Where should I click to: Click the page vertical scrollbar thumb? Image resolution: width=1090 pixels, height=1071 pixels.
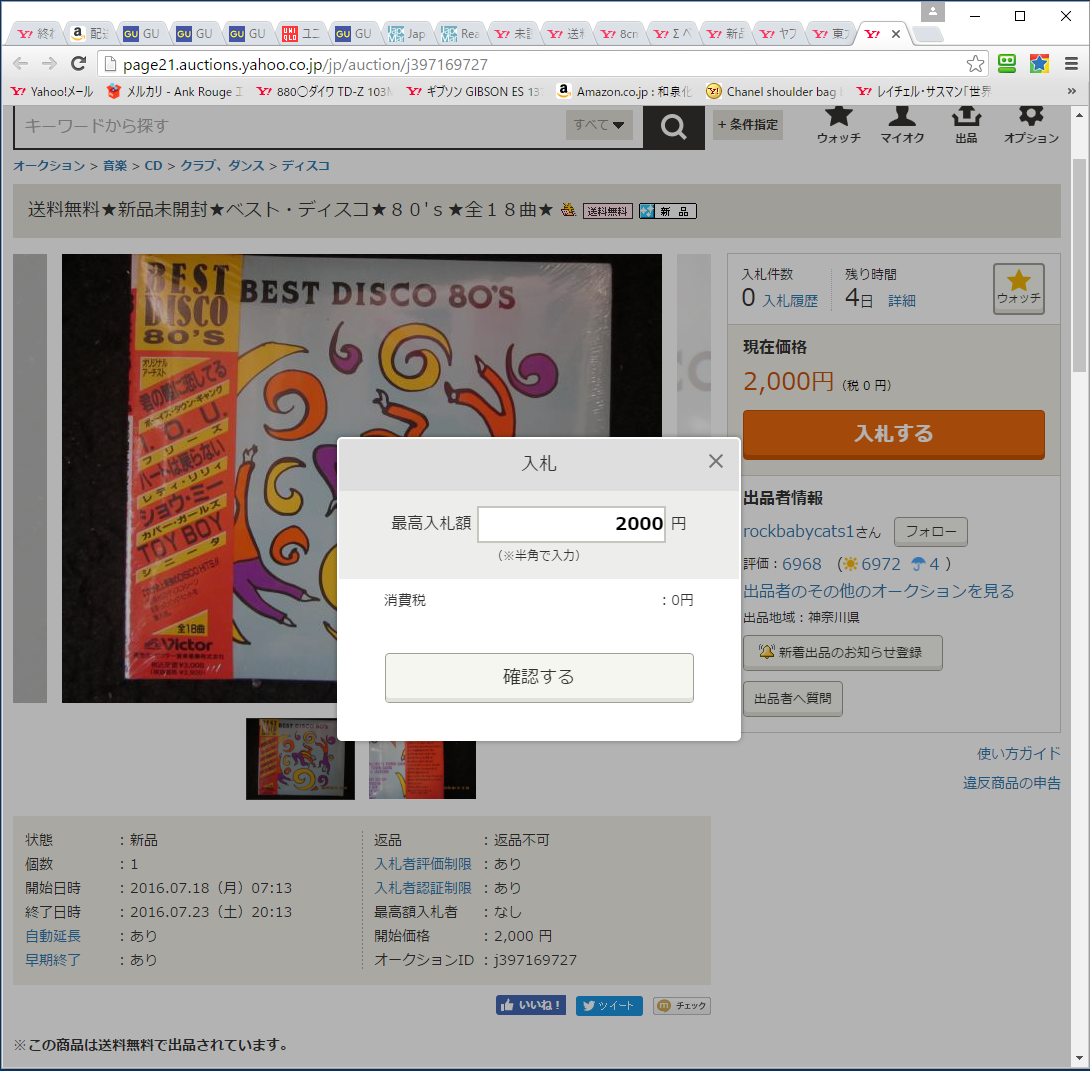(x=1079, y=265)
